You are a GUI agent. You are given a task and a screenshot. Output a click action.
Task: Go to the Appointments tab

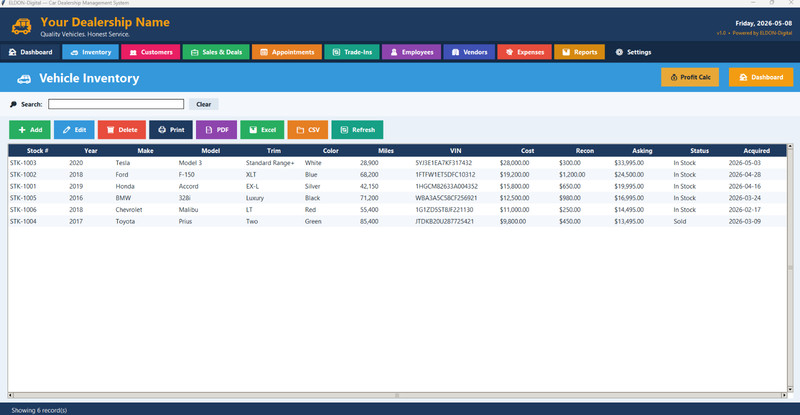coord(287,52)
